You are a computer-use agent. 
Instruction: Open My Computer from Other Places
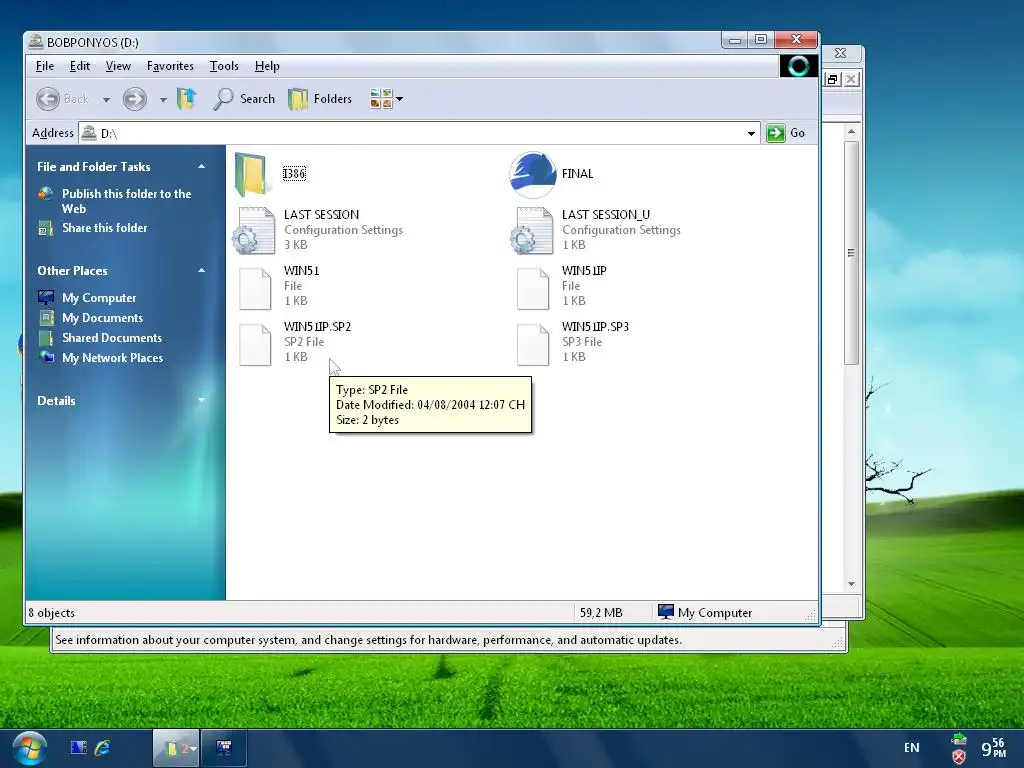(99, 298)
